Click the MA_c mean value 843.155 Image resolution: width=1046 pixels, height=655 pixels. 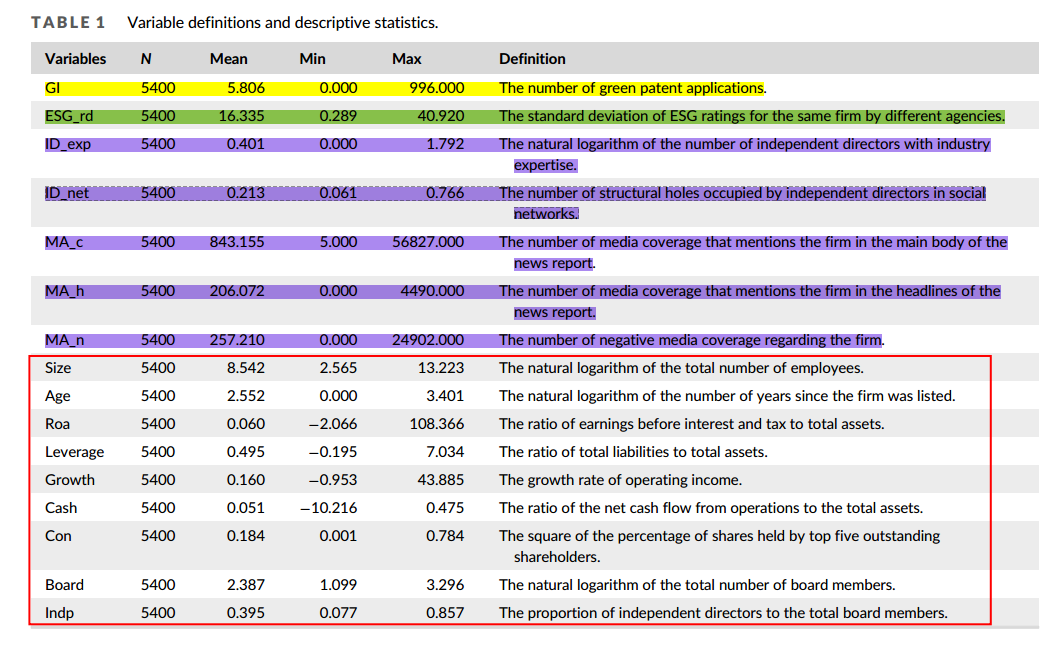pyautogui.click(x=237, y=242)
